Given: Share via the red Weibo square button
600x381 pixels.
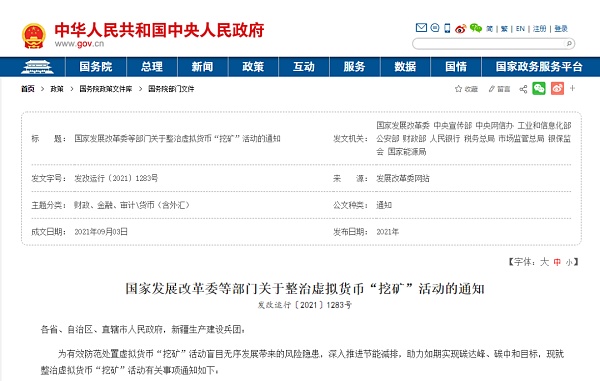Looking at the screenshot, I should click(557, 88).
